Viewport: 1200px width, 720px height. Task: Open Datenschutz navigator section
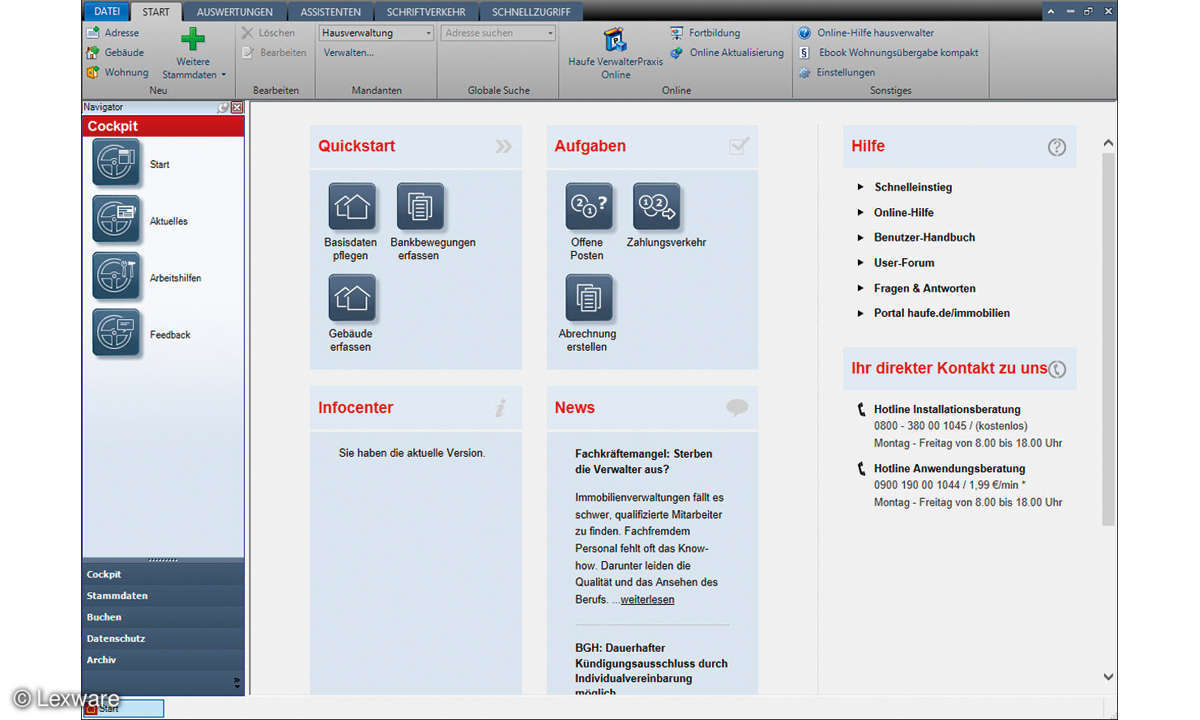click(163, 638)
